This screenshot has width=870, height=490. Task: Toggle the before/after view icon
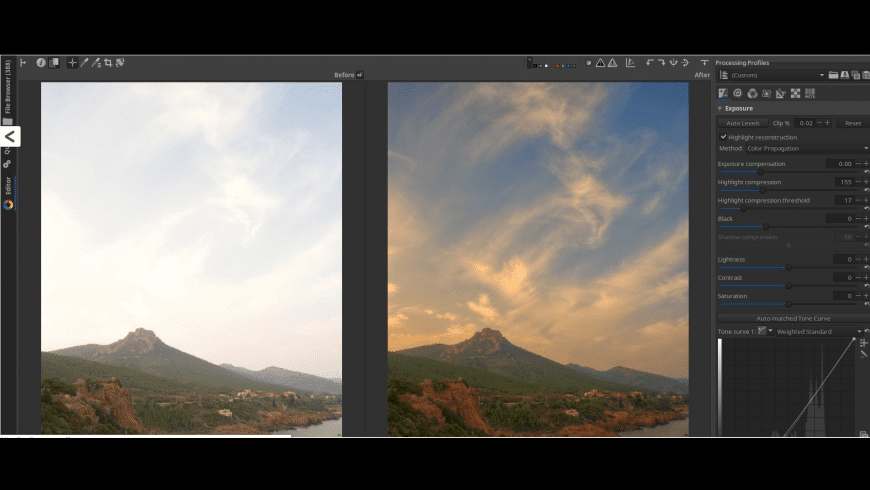click(x=54, y=63)
